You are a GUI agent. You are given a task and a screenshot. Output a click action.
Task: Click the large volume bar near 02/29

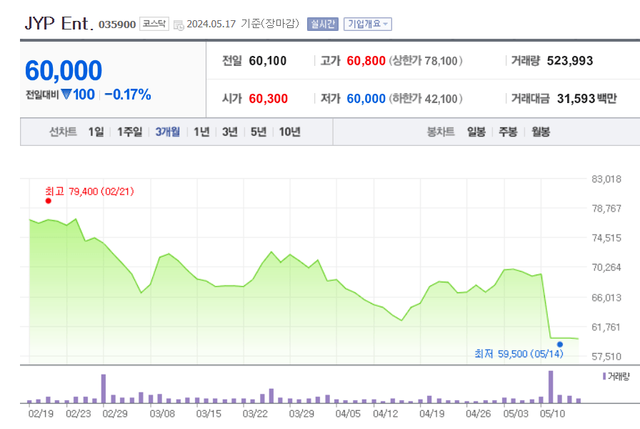point(104,388)
